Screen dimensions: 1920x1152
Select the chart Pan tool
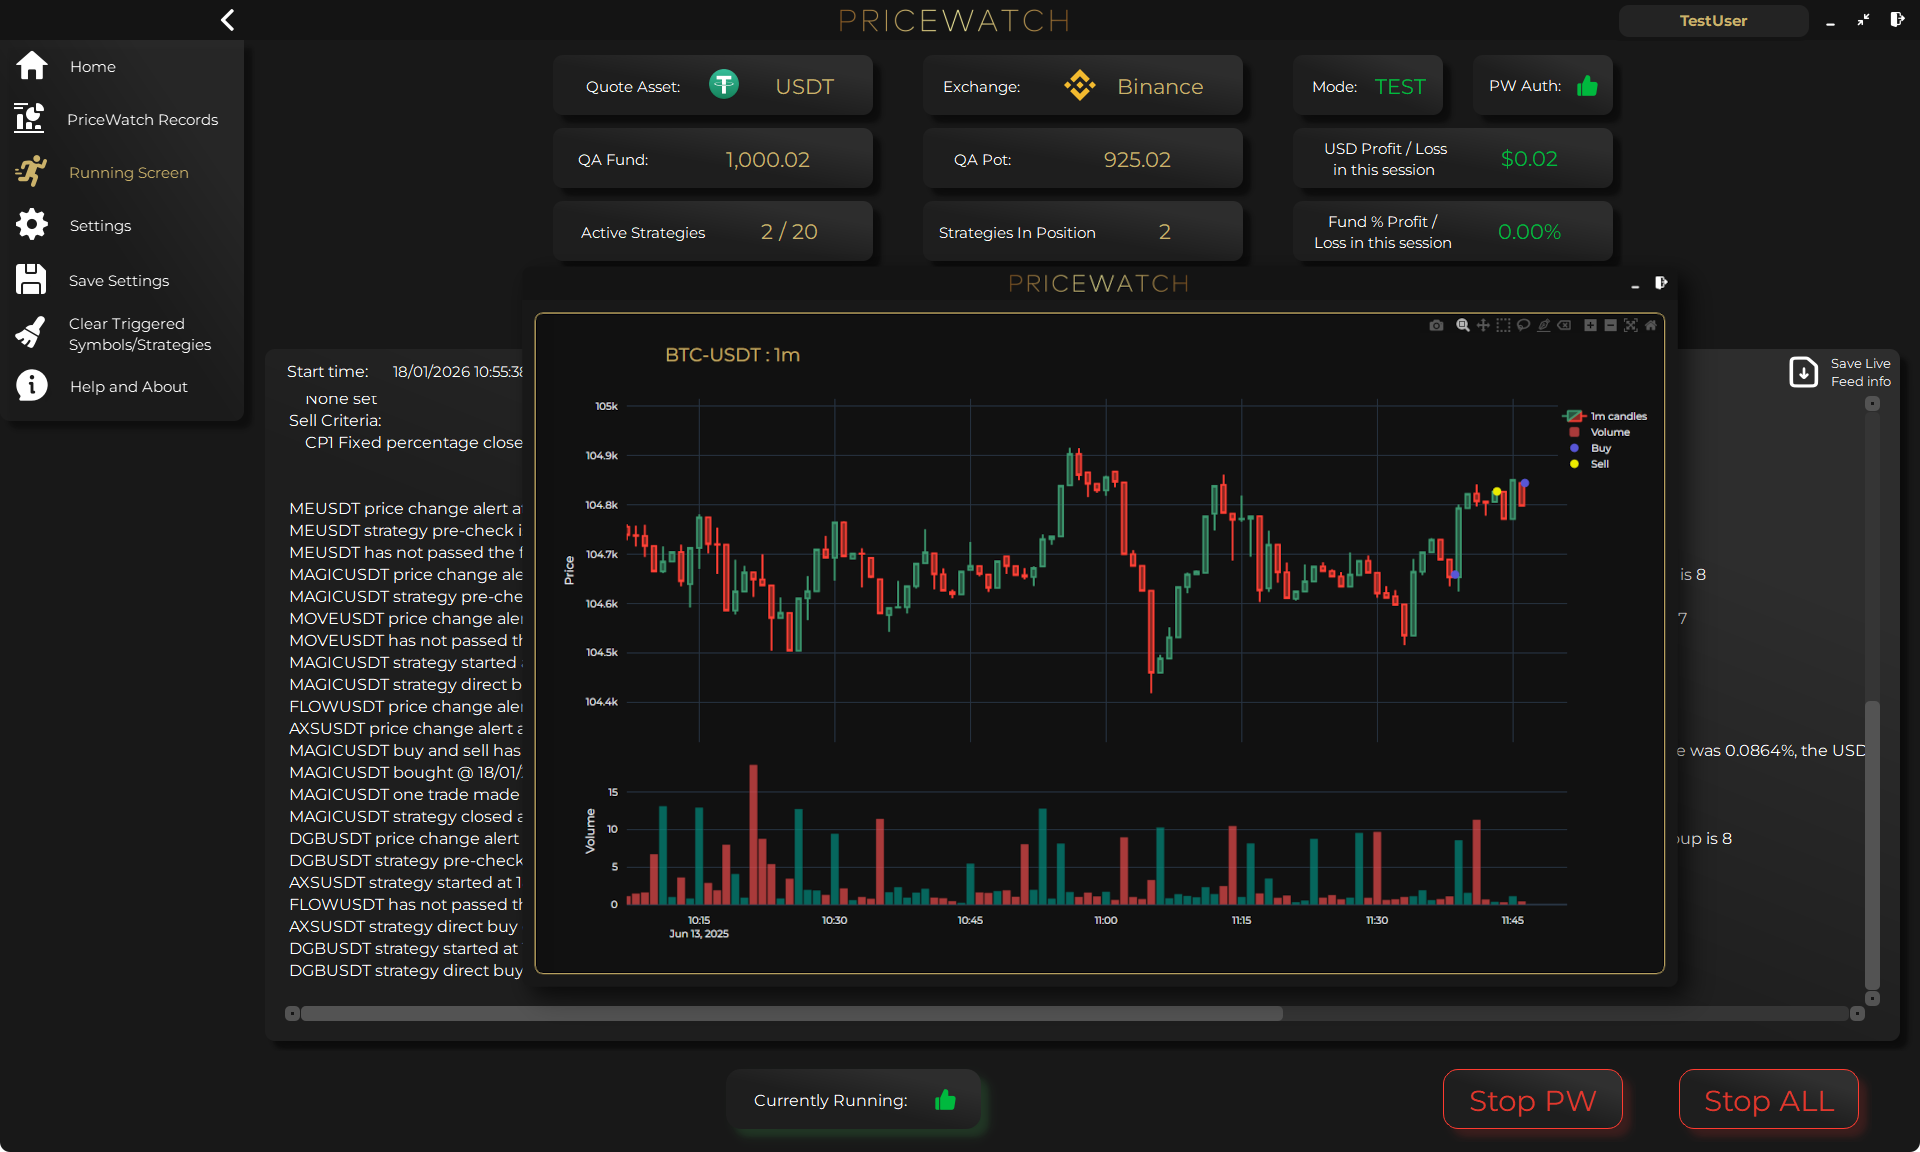[1483, 325]
